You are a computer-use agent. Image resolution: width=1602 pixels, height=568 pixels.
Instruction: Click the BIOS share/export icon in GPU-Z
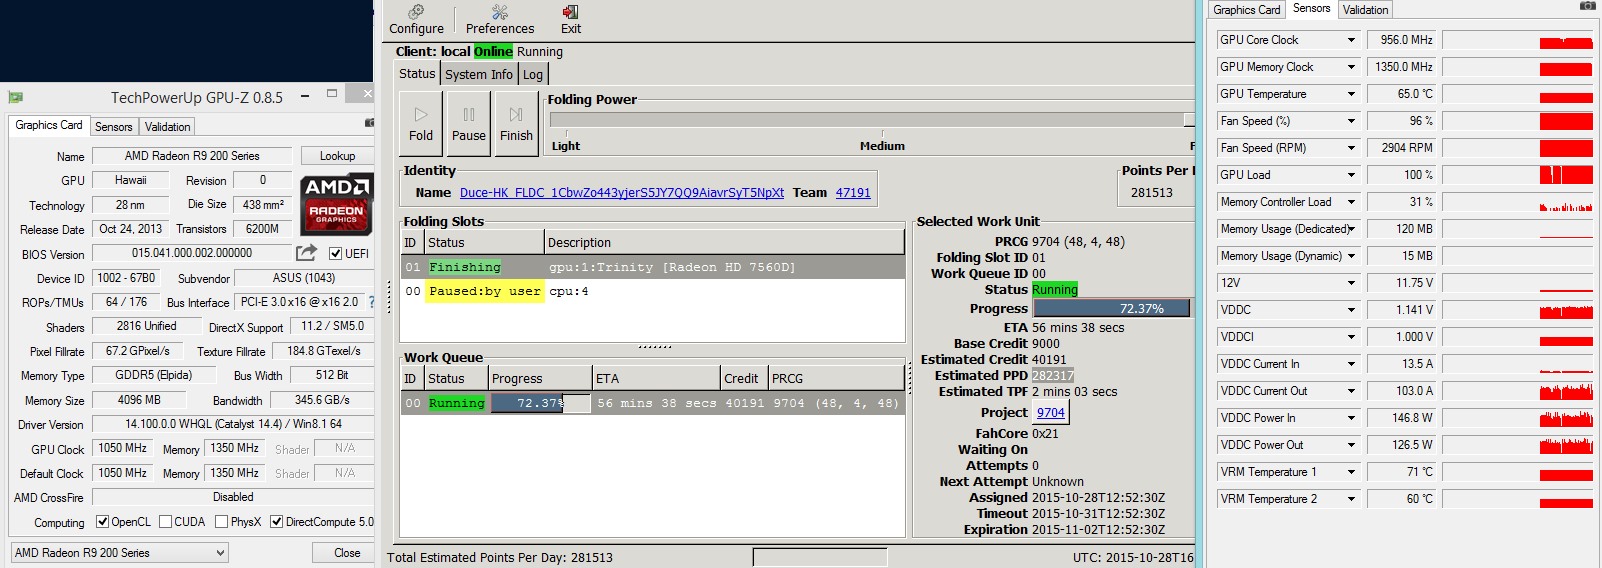coord(307,253)
